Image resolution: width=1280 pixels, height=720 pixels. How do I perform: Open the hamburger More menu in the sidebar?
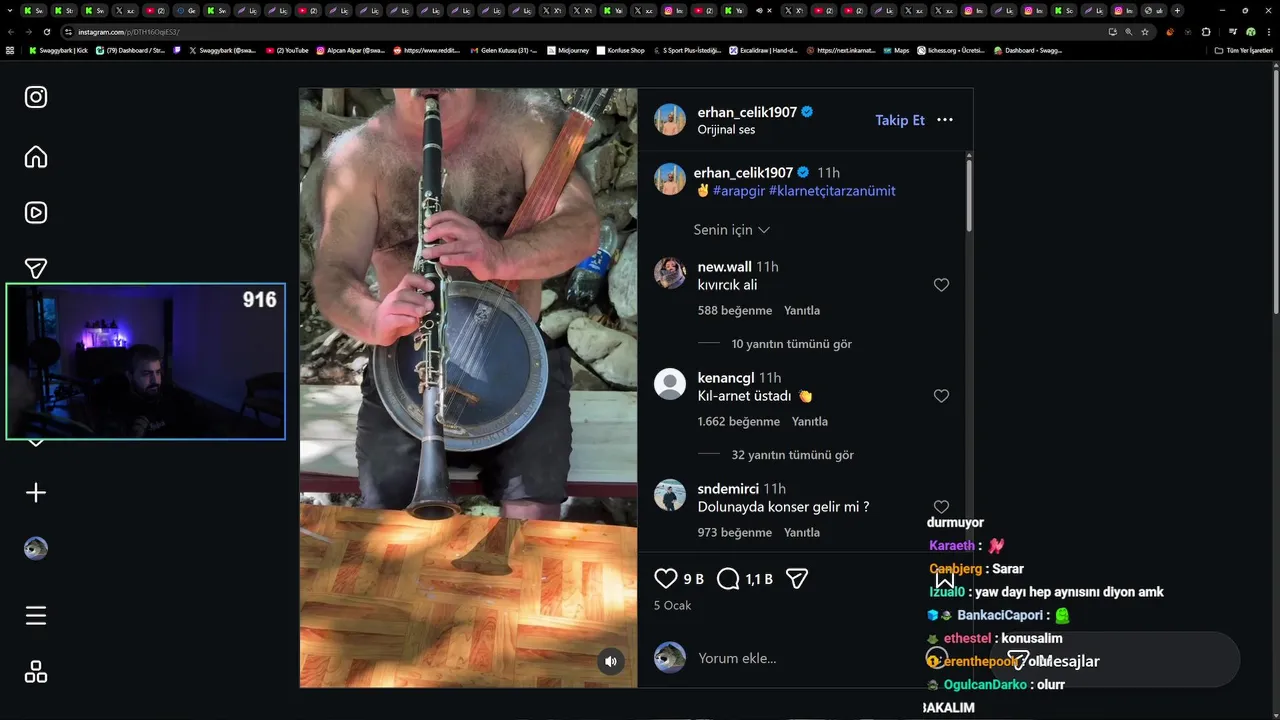pos(36,616)
